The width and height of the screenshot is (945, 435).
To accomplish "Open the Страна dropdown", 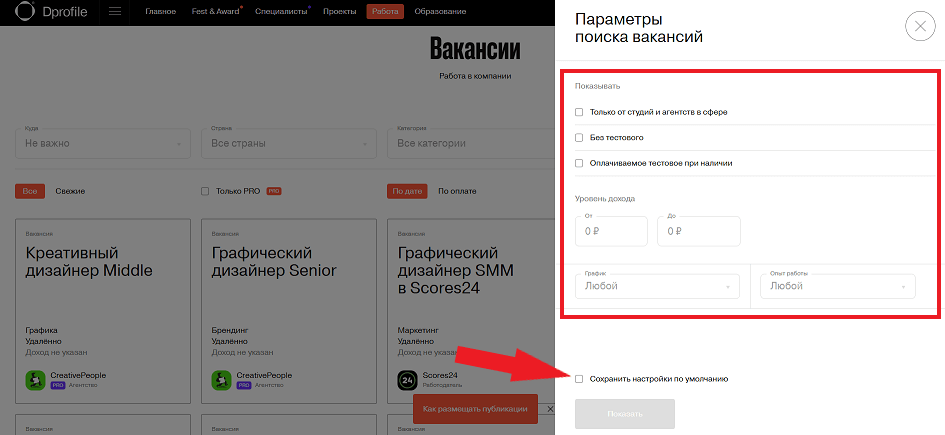I will point(289,143).
